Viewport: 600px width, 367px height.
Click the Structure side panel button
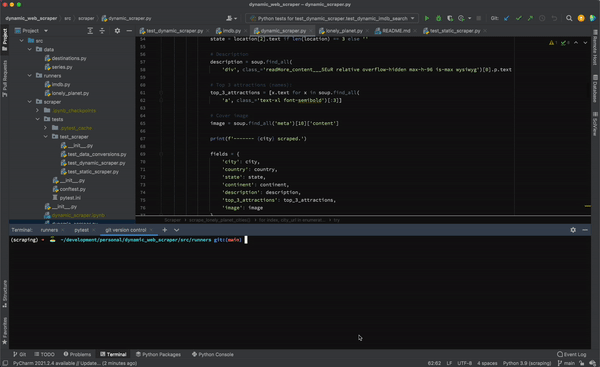click(x=5, y=294)
